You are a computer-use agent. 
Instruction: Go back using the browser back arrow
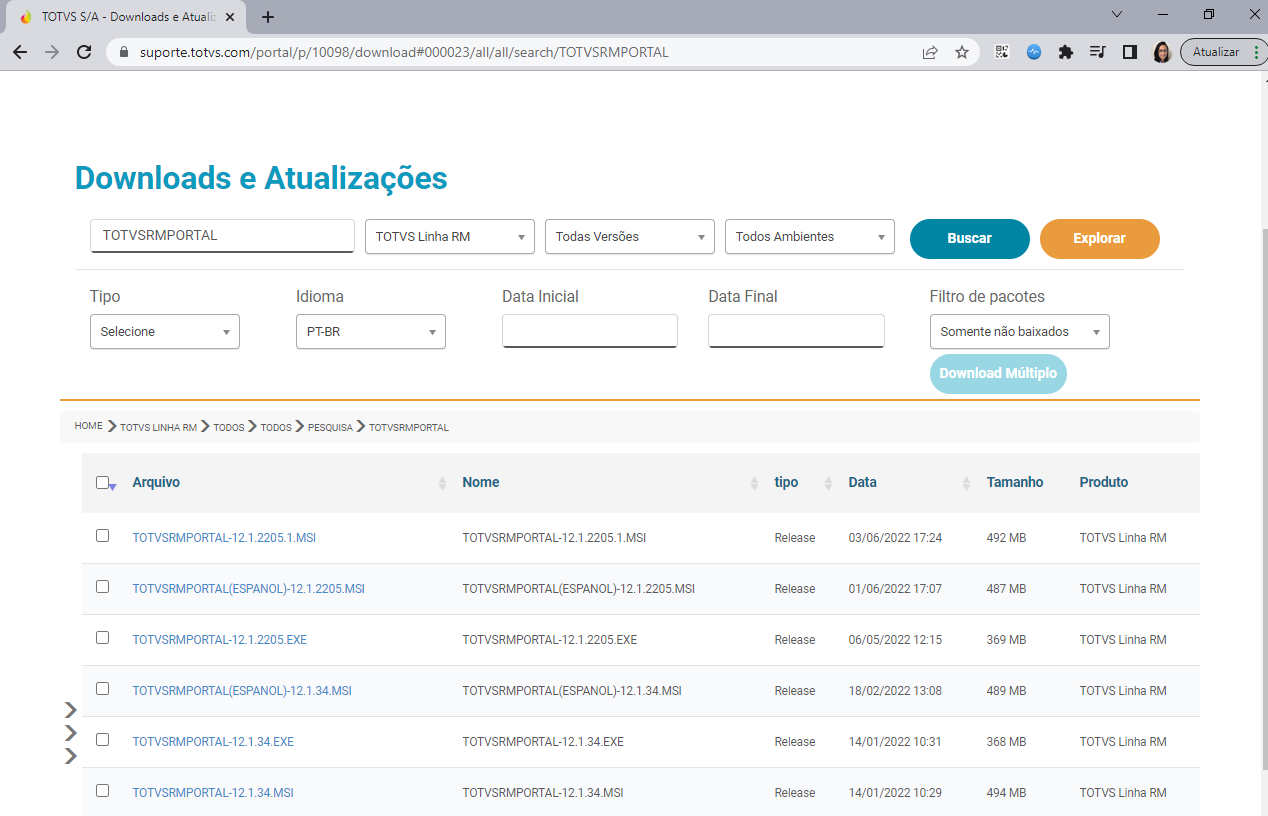click(20, 52)
